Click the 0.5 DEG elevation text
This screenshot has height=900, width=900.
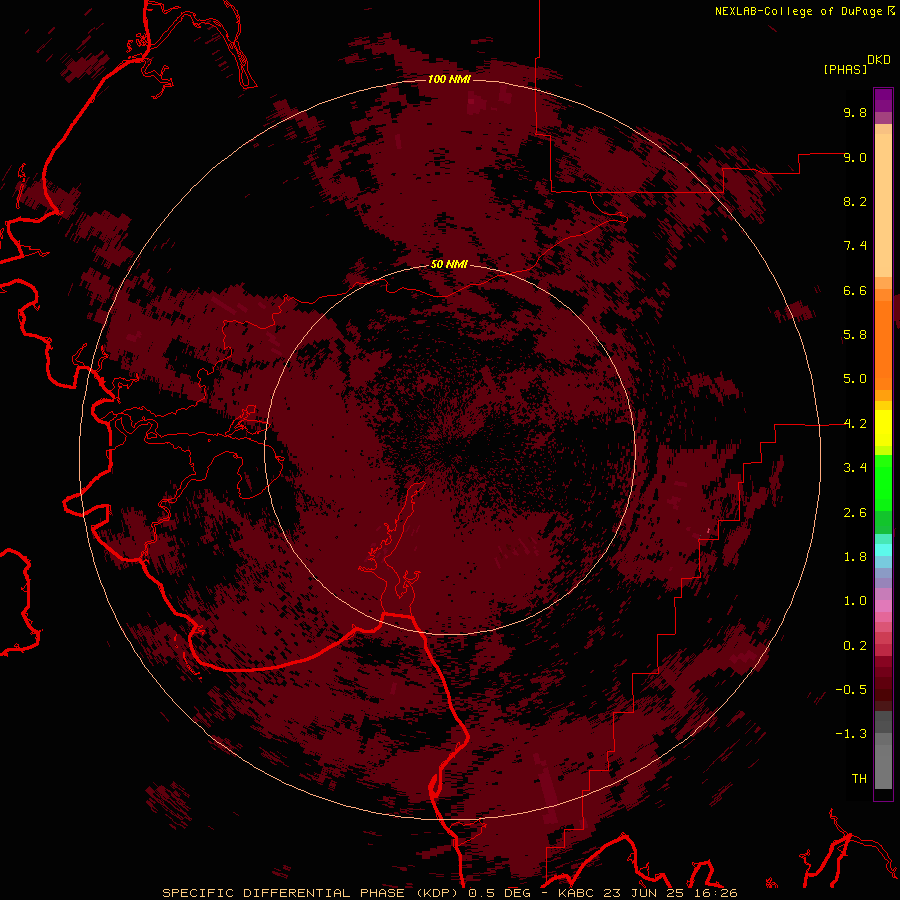(499, 893)
